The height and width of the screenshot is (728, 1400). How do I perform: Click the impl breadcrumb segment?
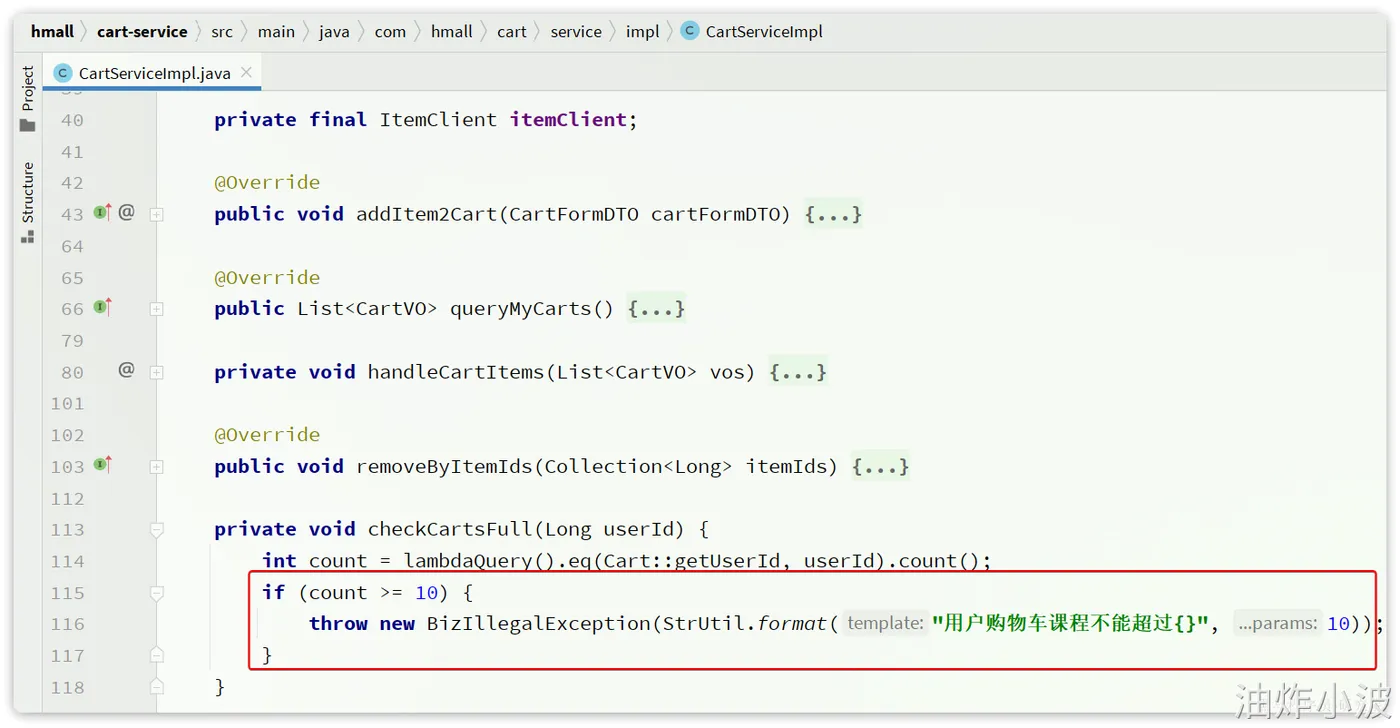point(642,31)
